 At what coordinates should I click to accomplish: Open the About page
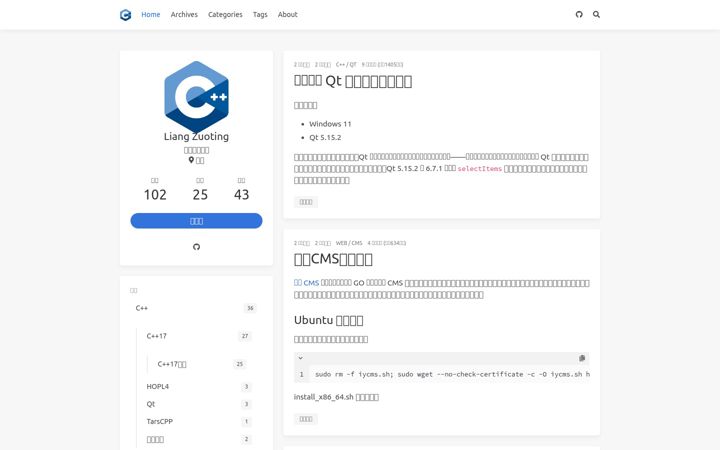(287, 15)
